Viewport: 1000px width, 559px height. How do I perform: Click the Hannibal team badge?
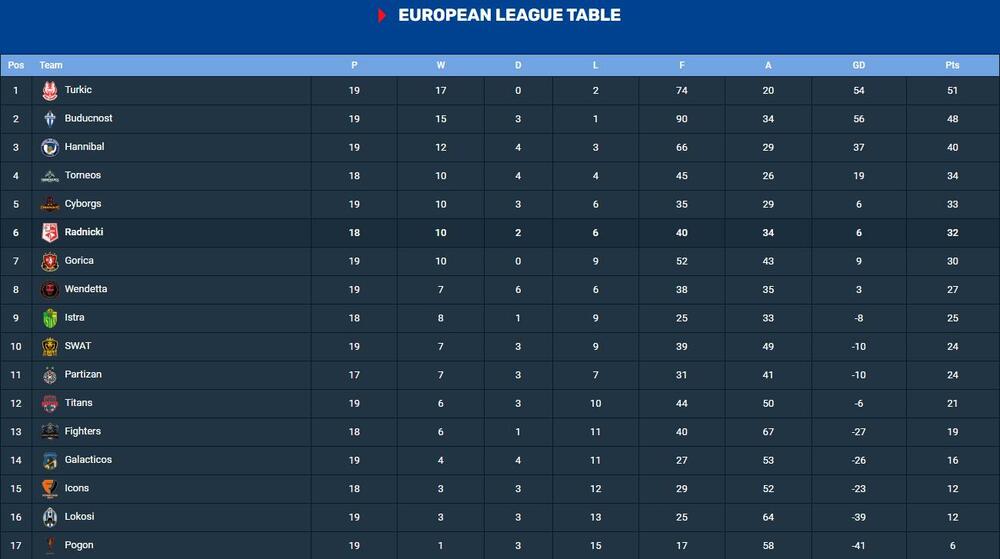50,148
